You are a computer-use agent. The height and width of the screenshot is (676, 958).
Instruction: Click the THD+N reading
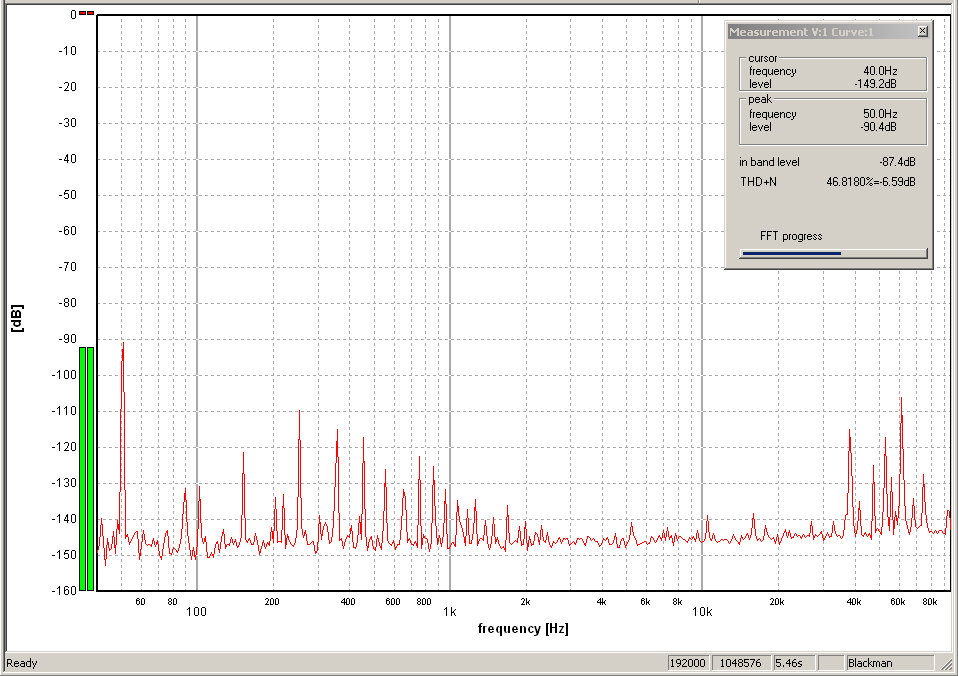[x=870, y=182]
